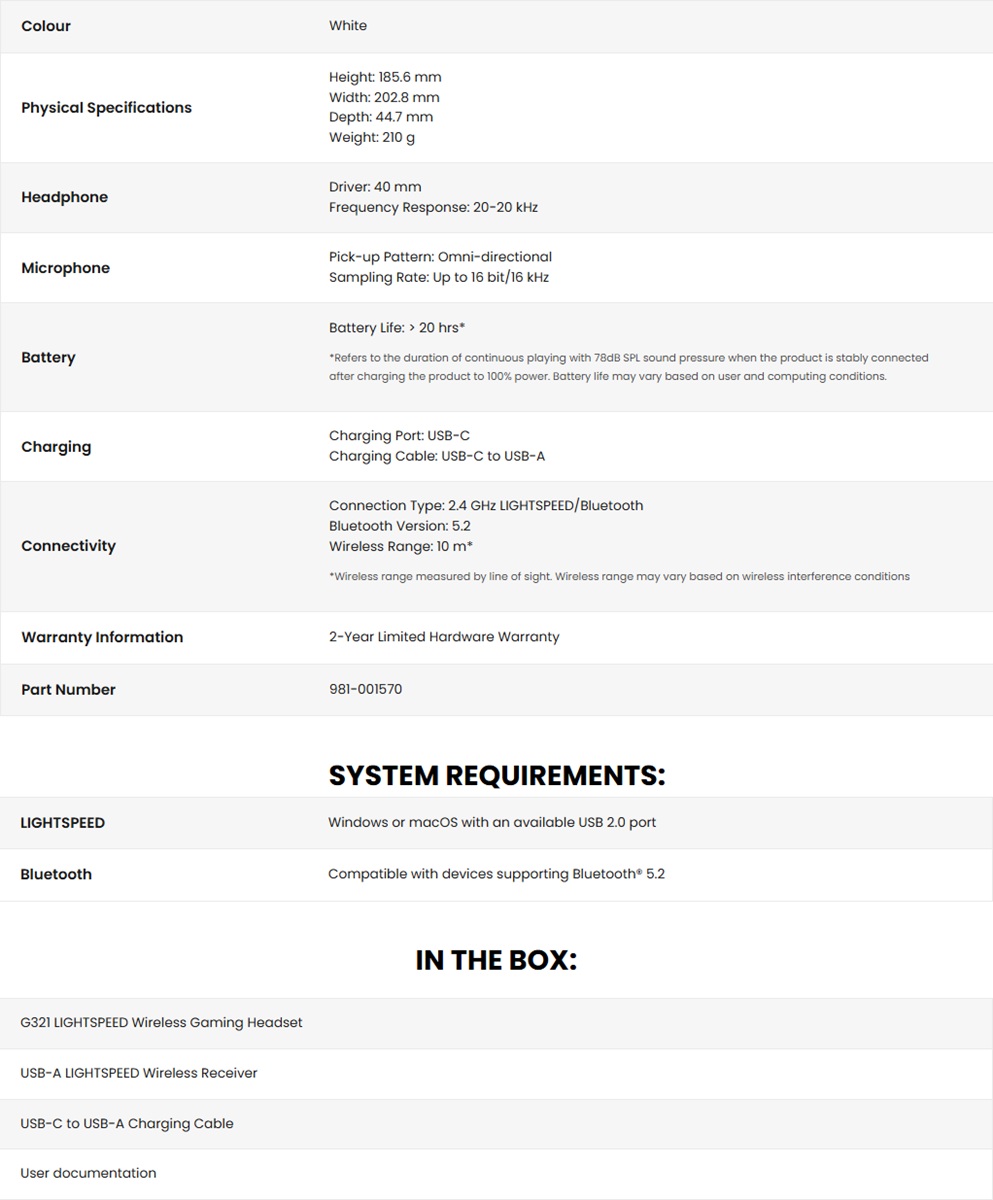Click the USB-A LIGHTSPEED Wireless Receiver item

[x=139, y=1073]
